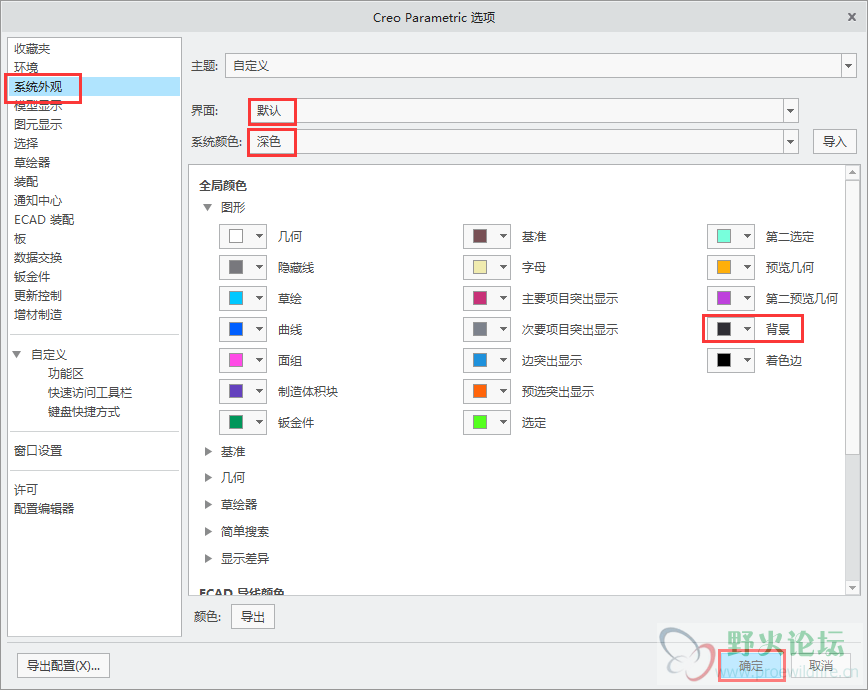This screenshot has width=868, height=690.
Task: Collapse the 图形 section
Action: [x=208, y=208]
